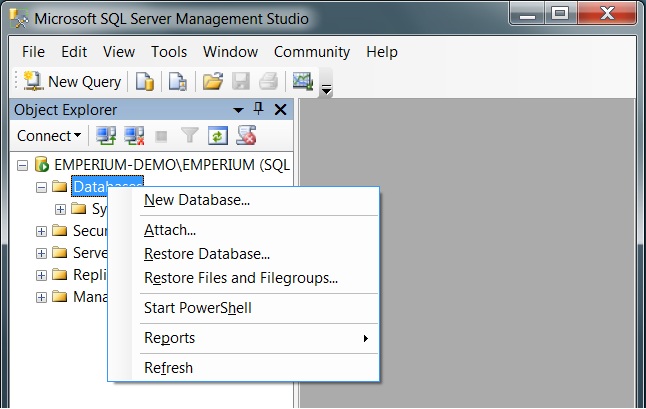Click the red Object Explorer toolbar icon
The image size is (646, 409).
246,135
